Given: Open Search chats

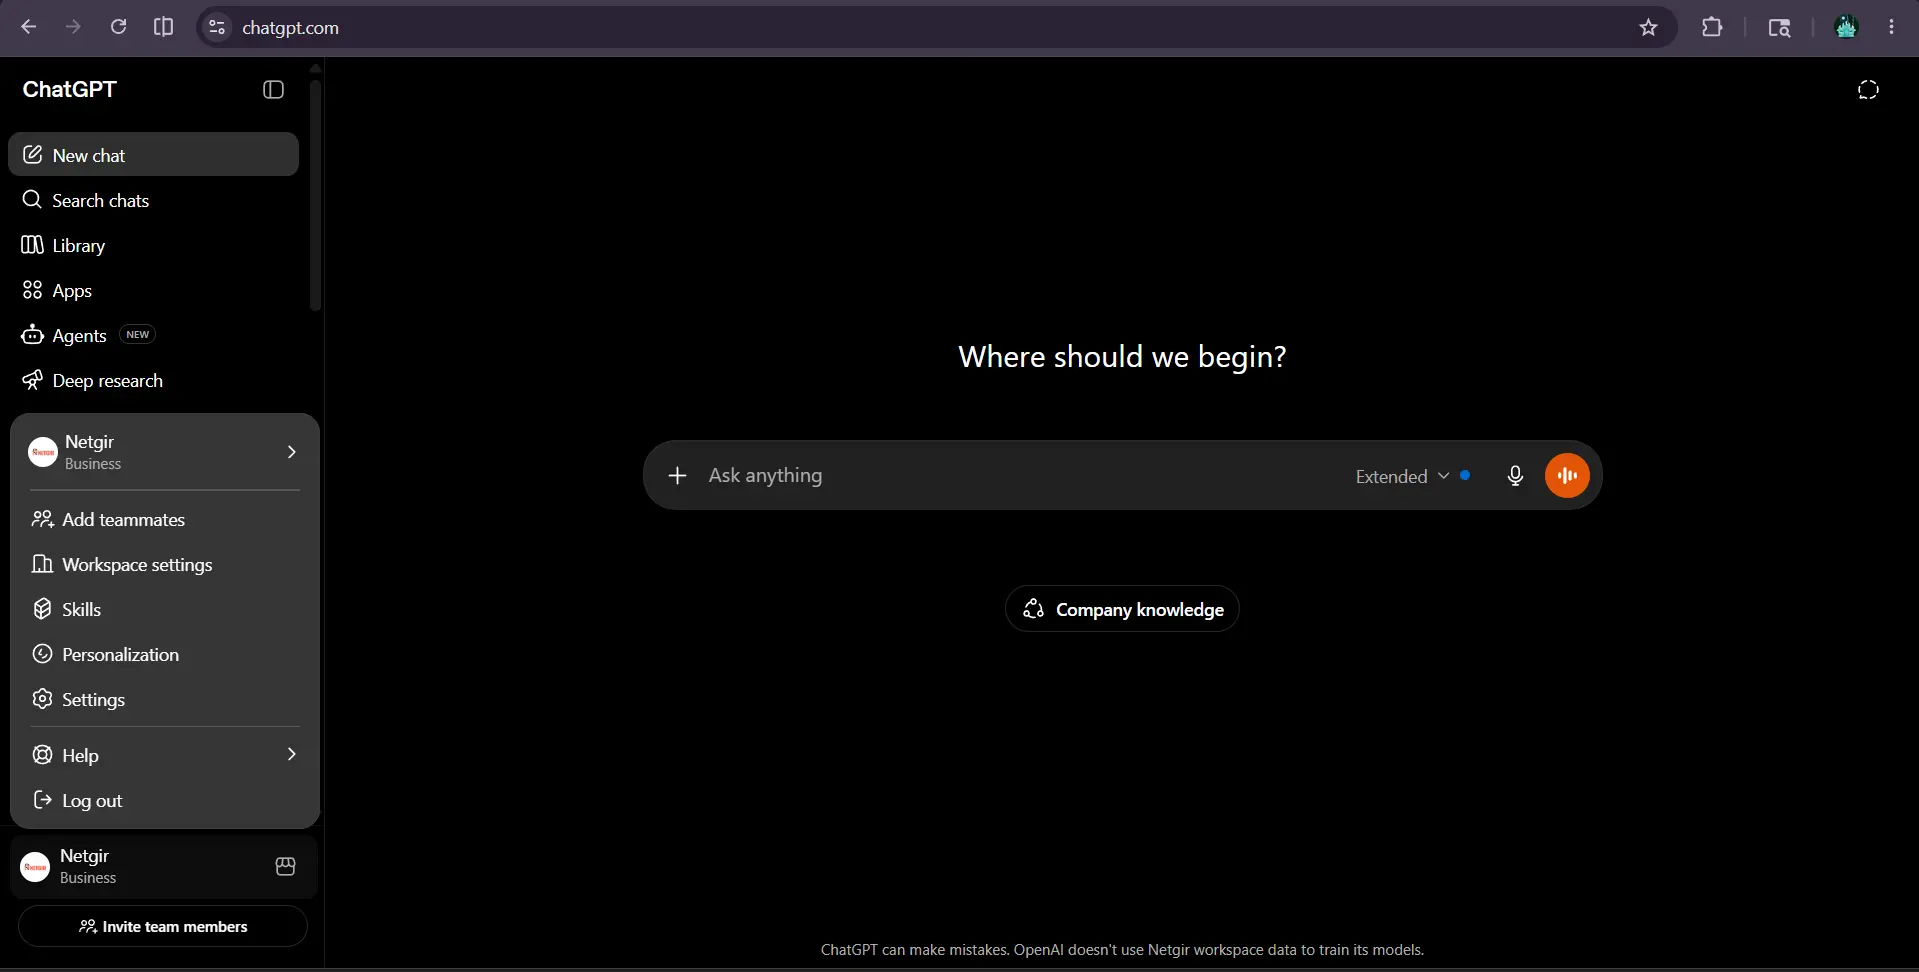Looking at the screenshot, I should point(154,200).
